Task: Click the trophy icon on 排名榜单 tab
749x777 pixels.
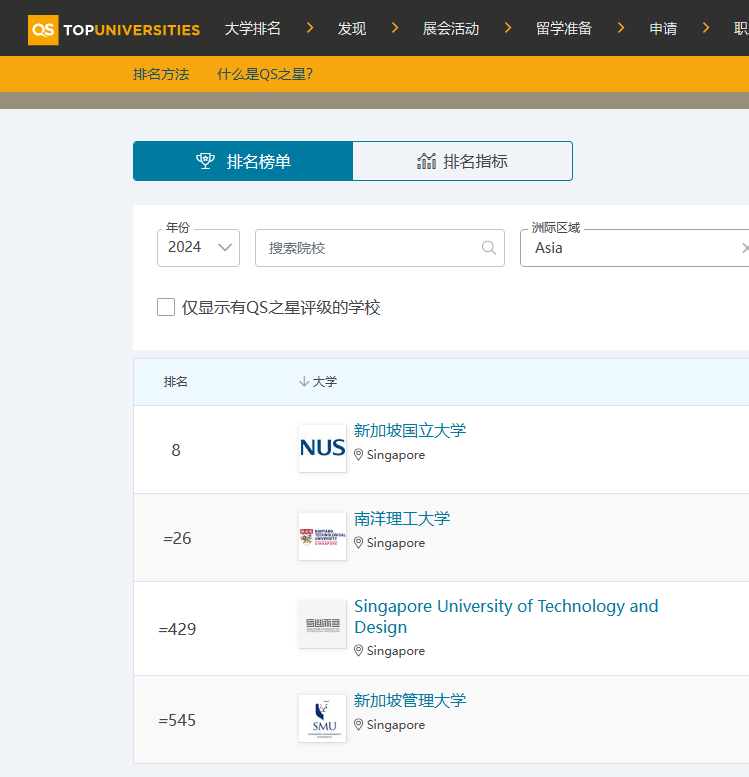Action: [205, 161]
